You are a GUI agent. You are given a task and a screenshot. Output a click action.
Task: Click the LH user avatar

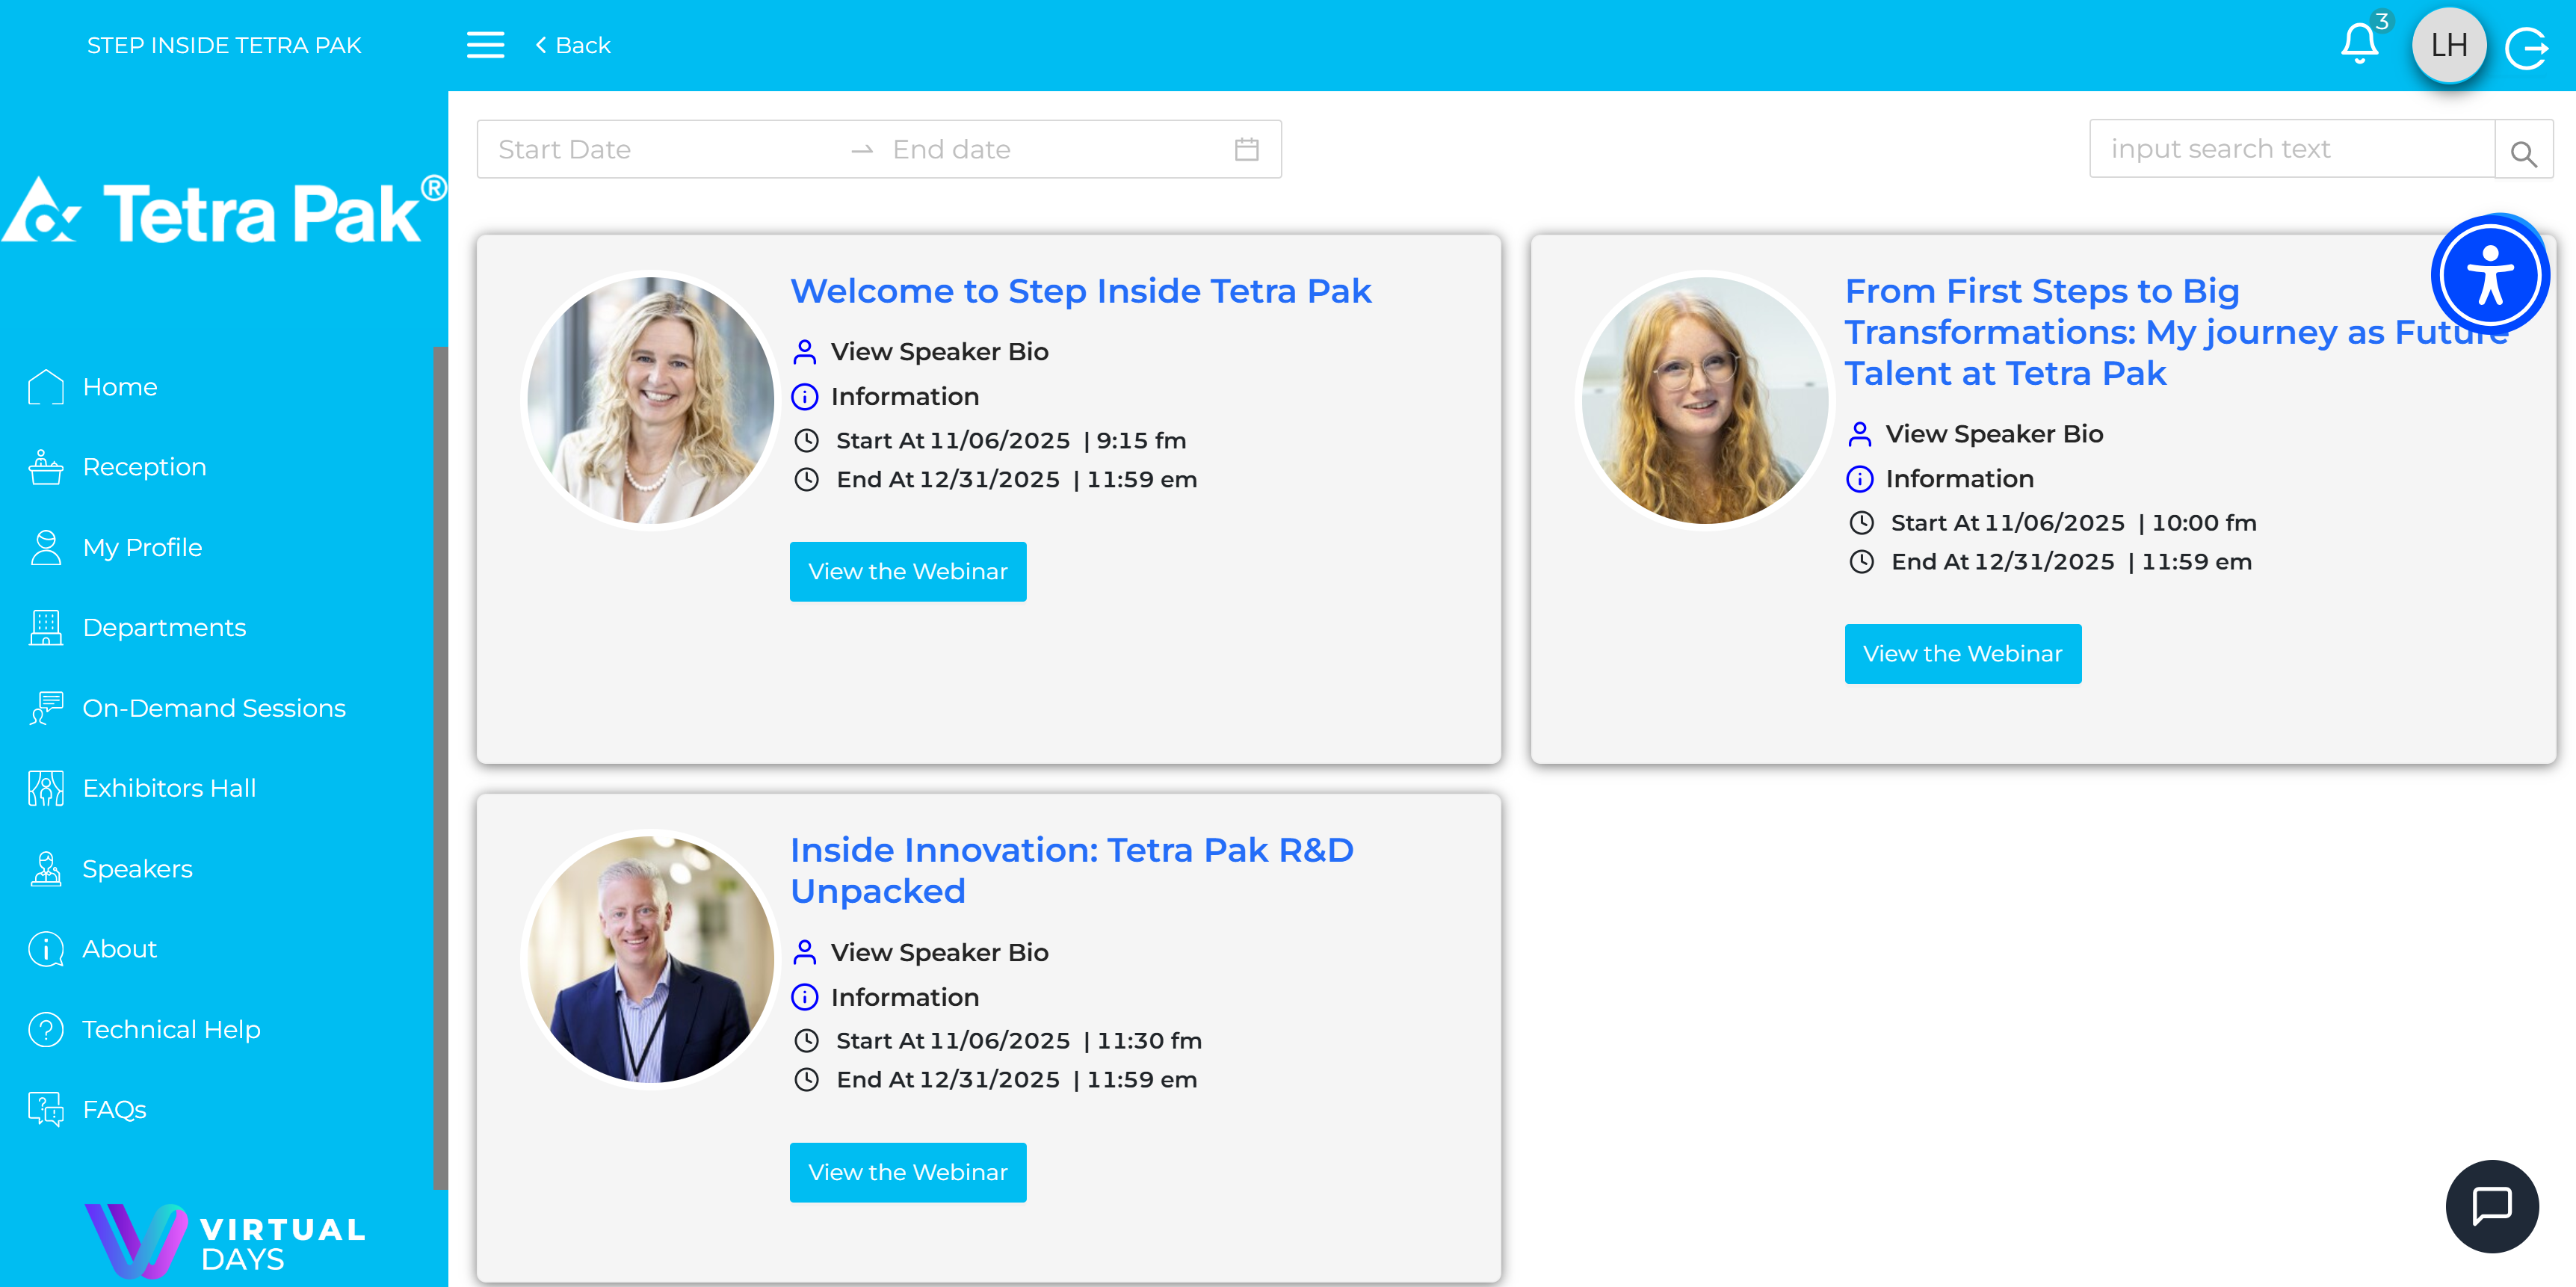[2448, 46]
